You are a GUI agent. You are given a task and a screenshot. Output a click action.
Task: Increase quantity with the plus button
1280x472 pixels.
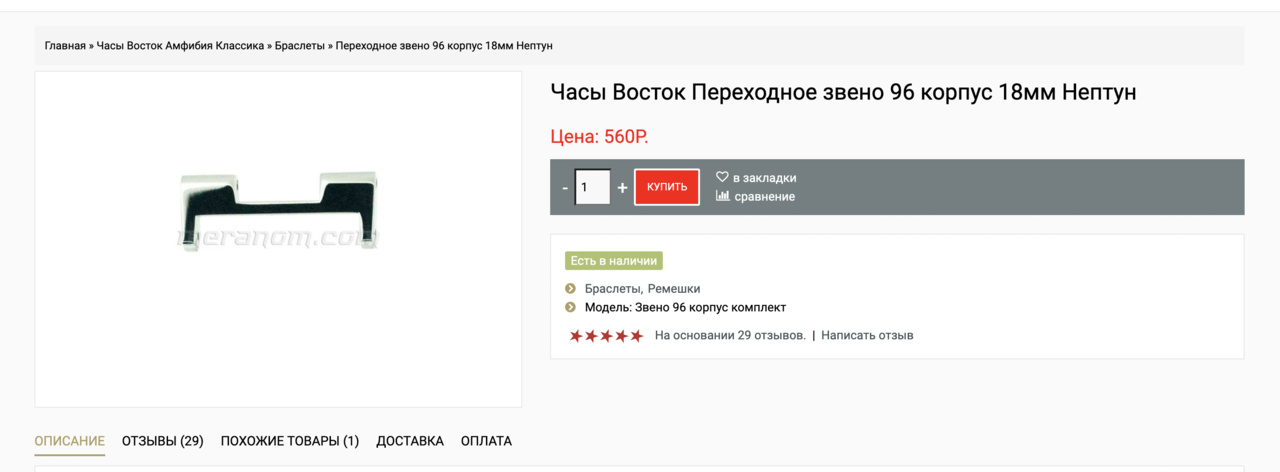click(622, 187)
